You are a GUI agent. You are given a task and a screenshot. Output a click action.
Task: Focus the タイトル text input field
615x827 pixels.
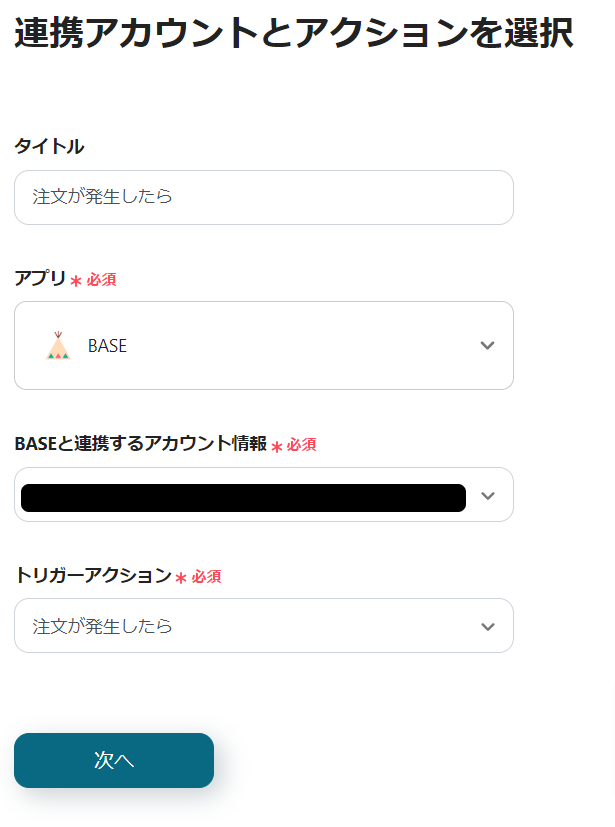[263, 197]
